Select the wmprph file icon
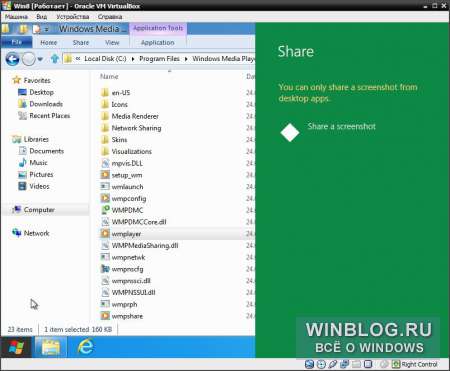 click(105, 304)
